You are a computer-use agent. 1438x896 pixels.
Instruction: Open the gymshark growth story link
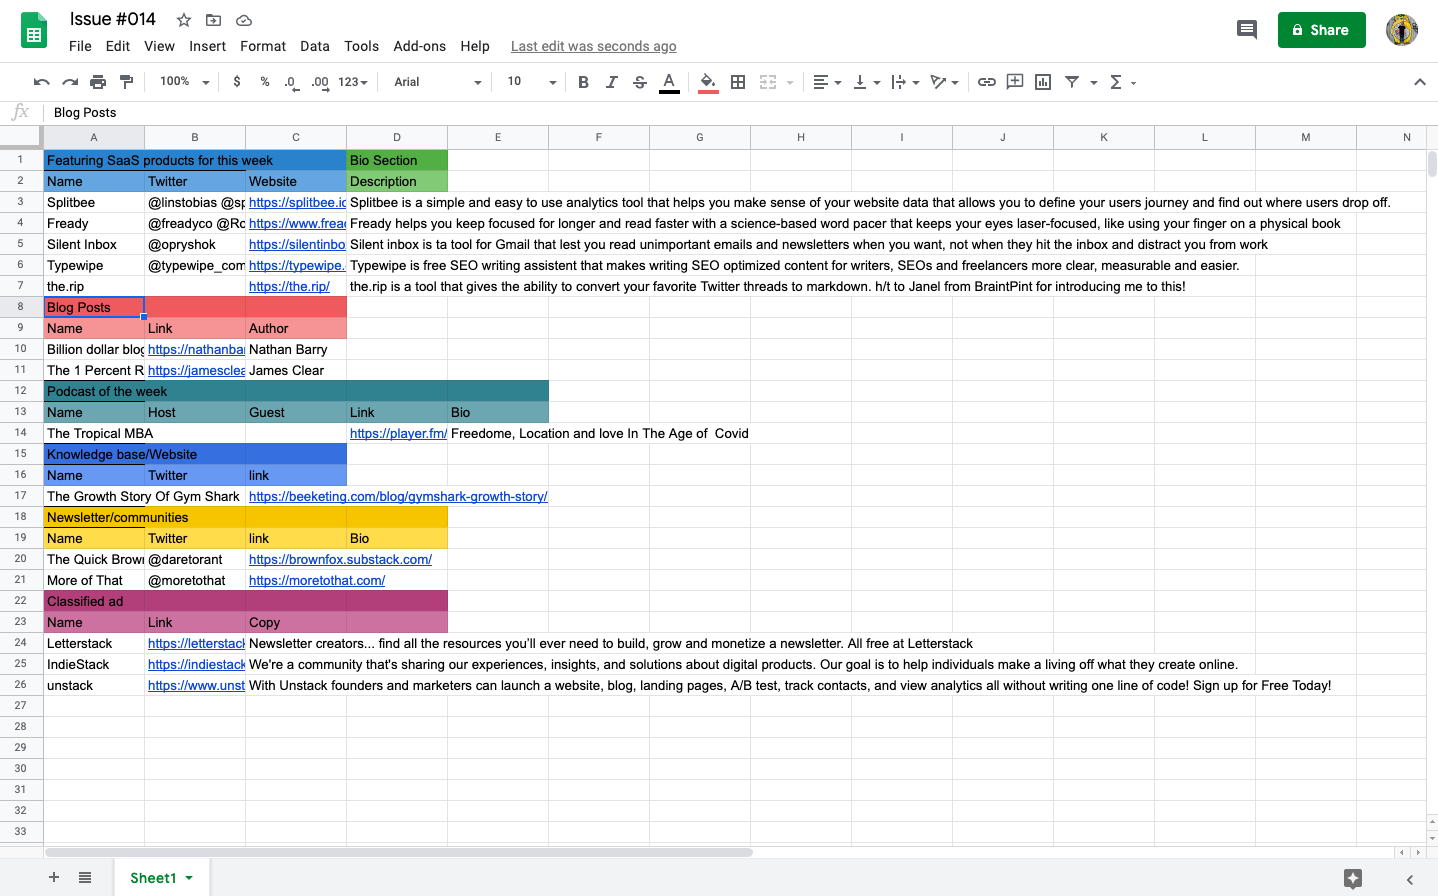(399, 496)
